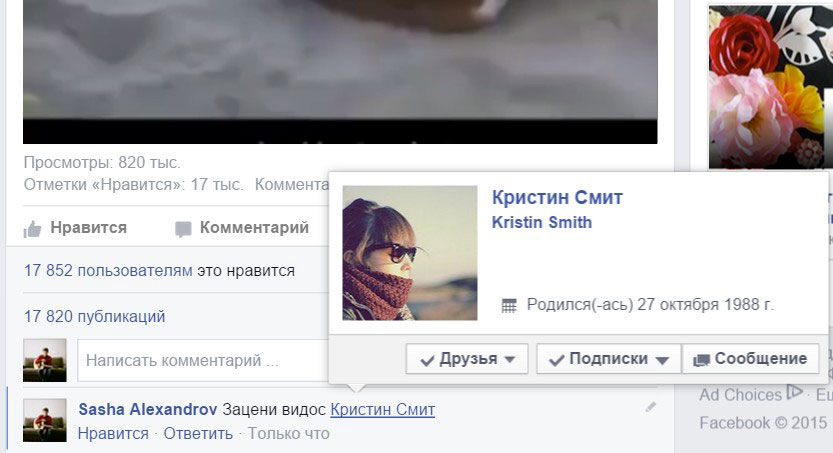Click in the Написать комментарий field
The image size is (833, 453).
[x=203, y=360]
